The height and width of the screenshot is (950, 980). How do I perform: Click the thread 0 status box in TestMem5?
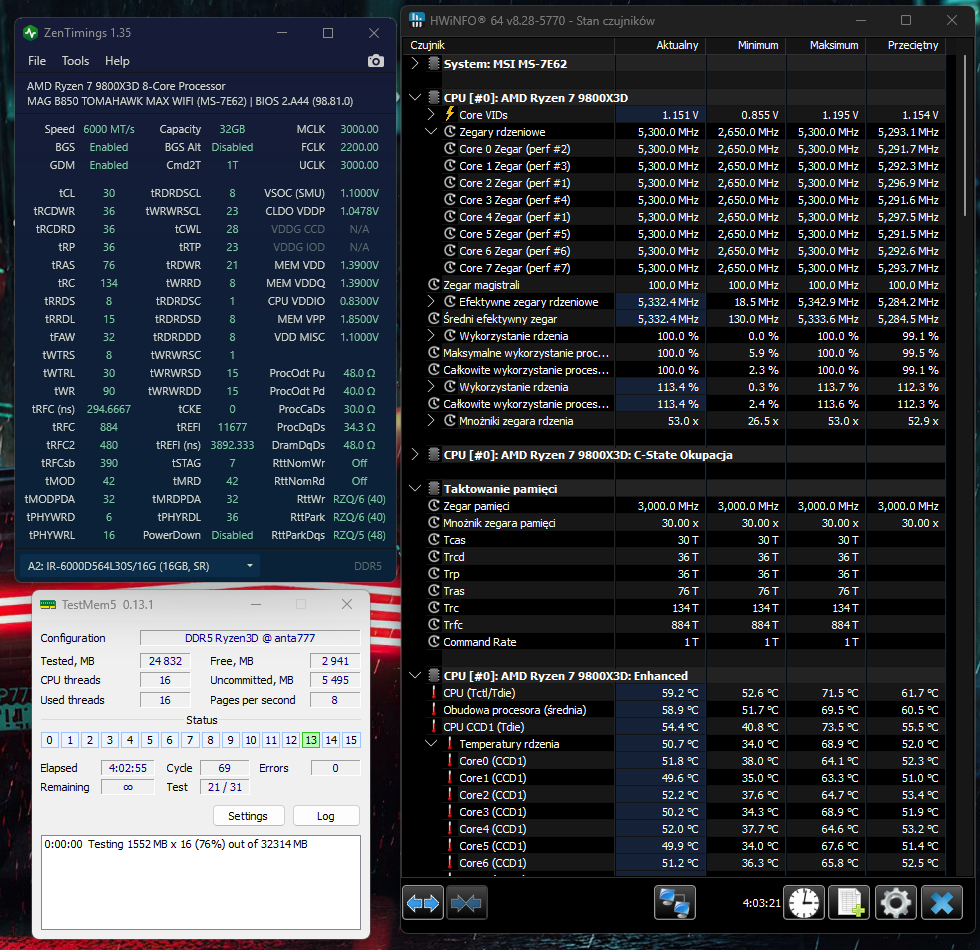coord(49,740)
